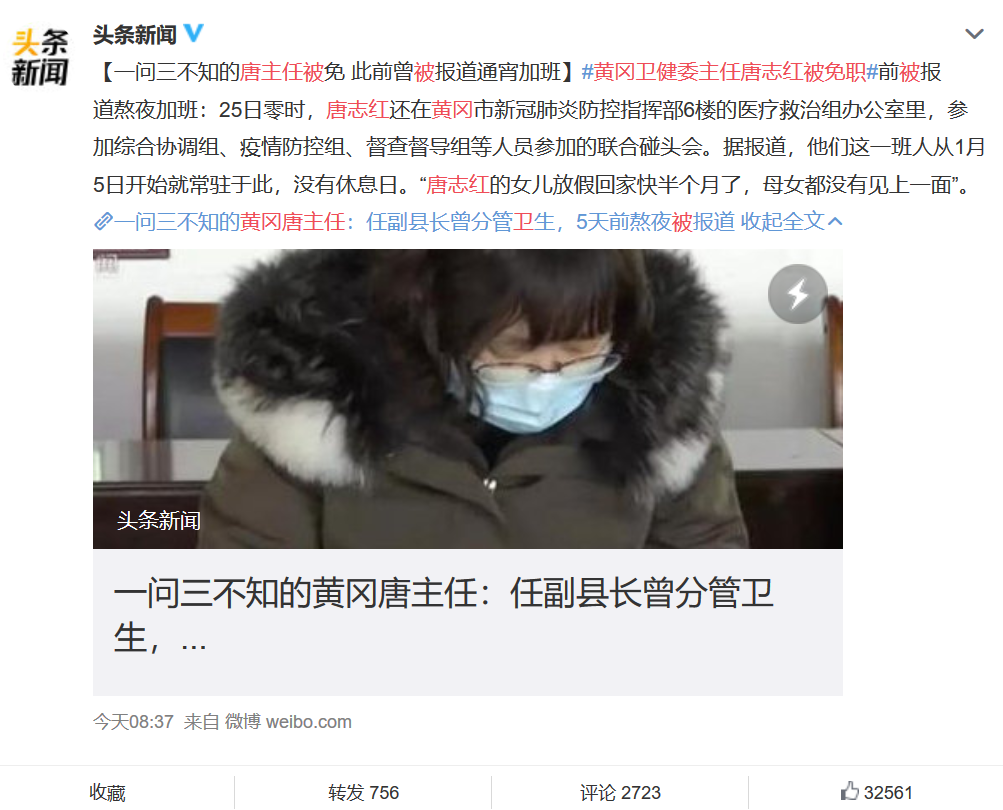Click the 微博 weibo.com source link
The height and width of the screenshot is (810, 1003).
pyautogui.click(x=288, y=722)
